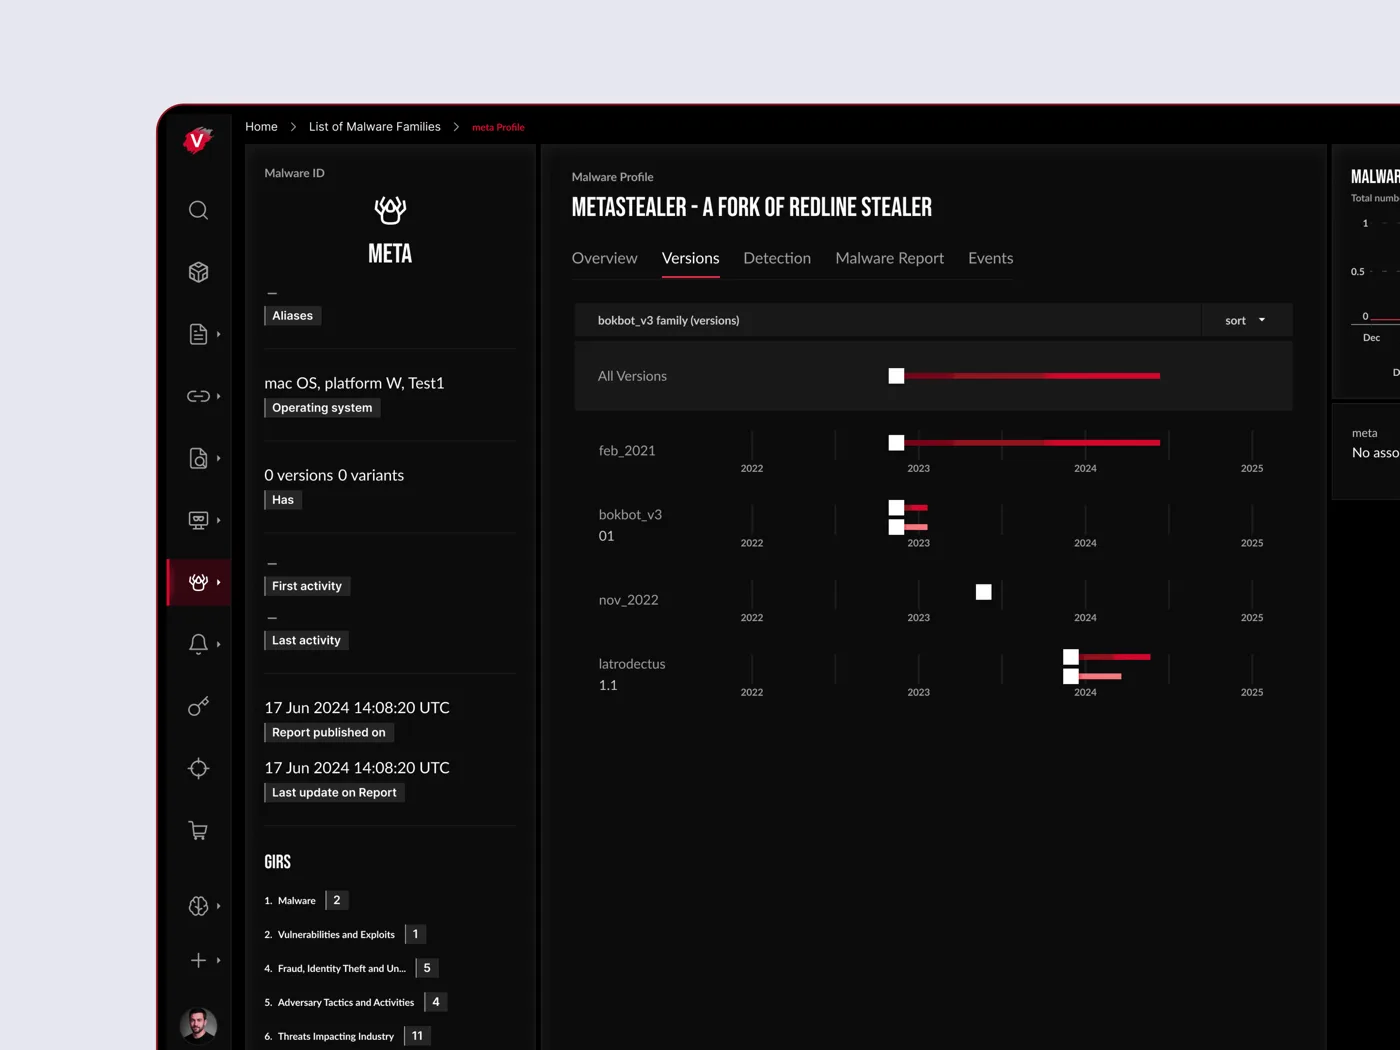Open the crosshair target icon in sidebar
Screen dimensions: 1400x1050
[x=198, y=768]
